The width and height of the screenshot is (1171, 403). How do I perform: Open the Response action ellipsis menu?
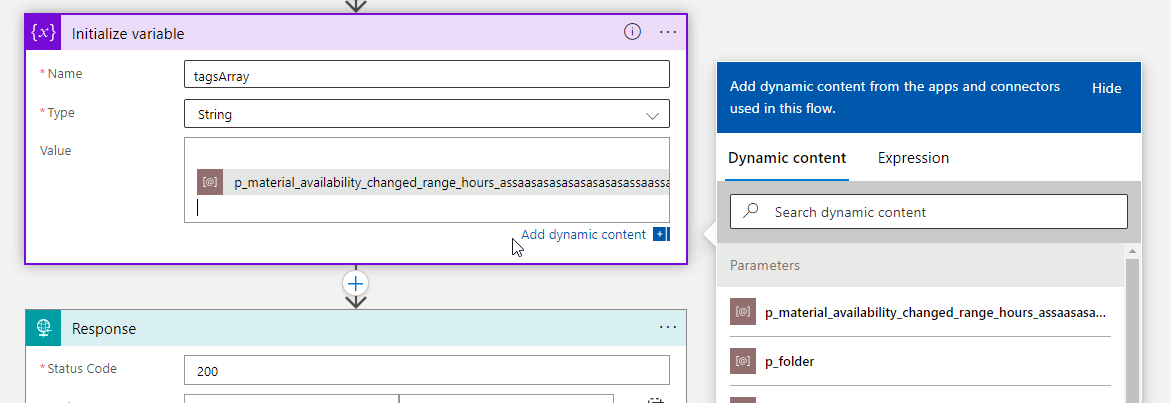pos(668,328)
